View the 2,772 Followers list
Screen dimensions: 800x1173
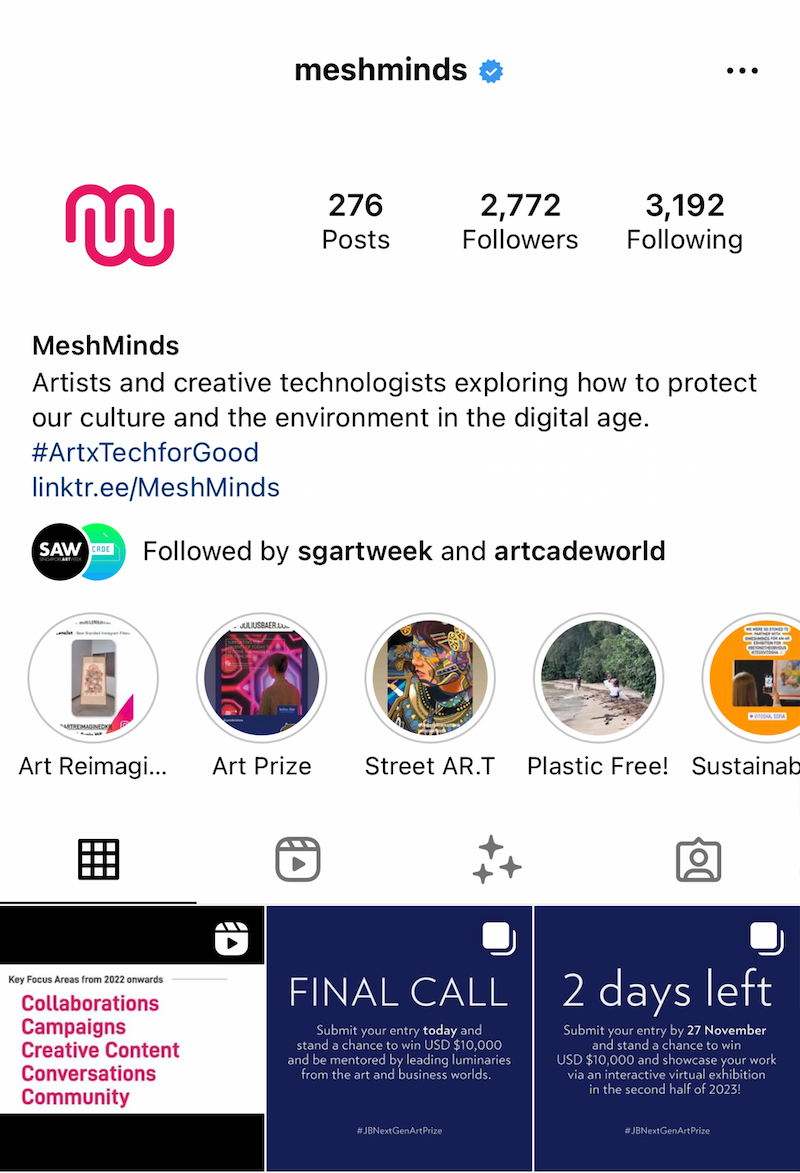coord(520,221)
